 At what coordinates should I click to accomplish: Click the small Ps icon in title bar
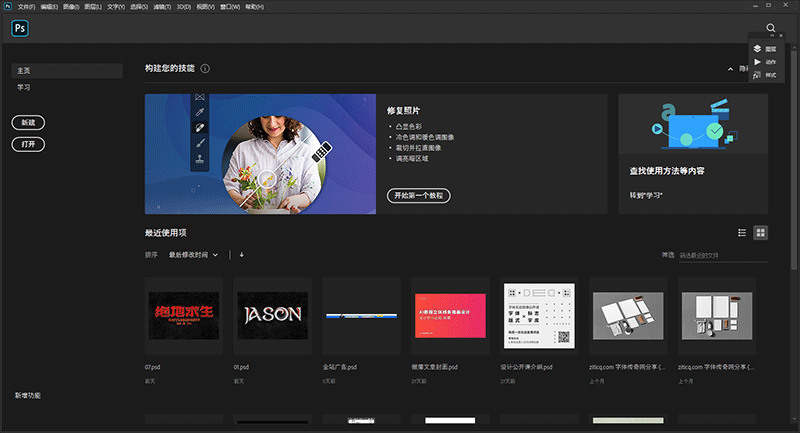8,6
